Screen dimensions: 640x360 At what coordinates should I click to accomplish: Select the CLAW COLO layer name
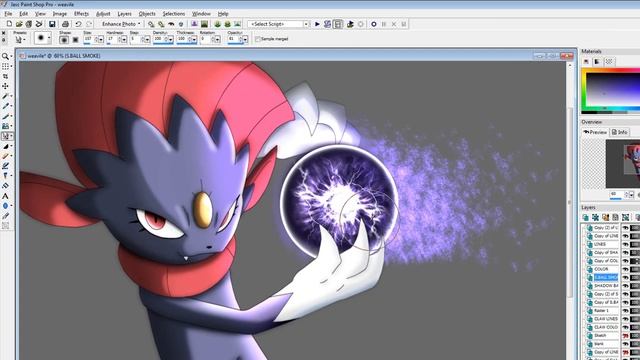606,327
